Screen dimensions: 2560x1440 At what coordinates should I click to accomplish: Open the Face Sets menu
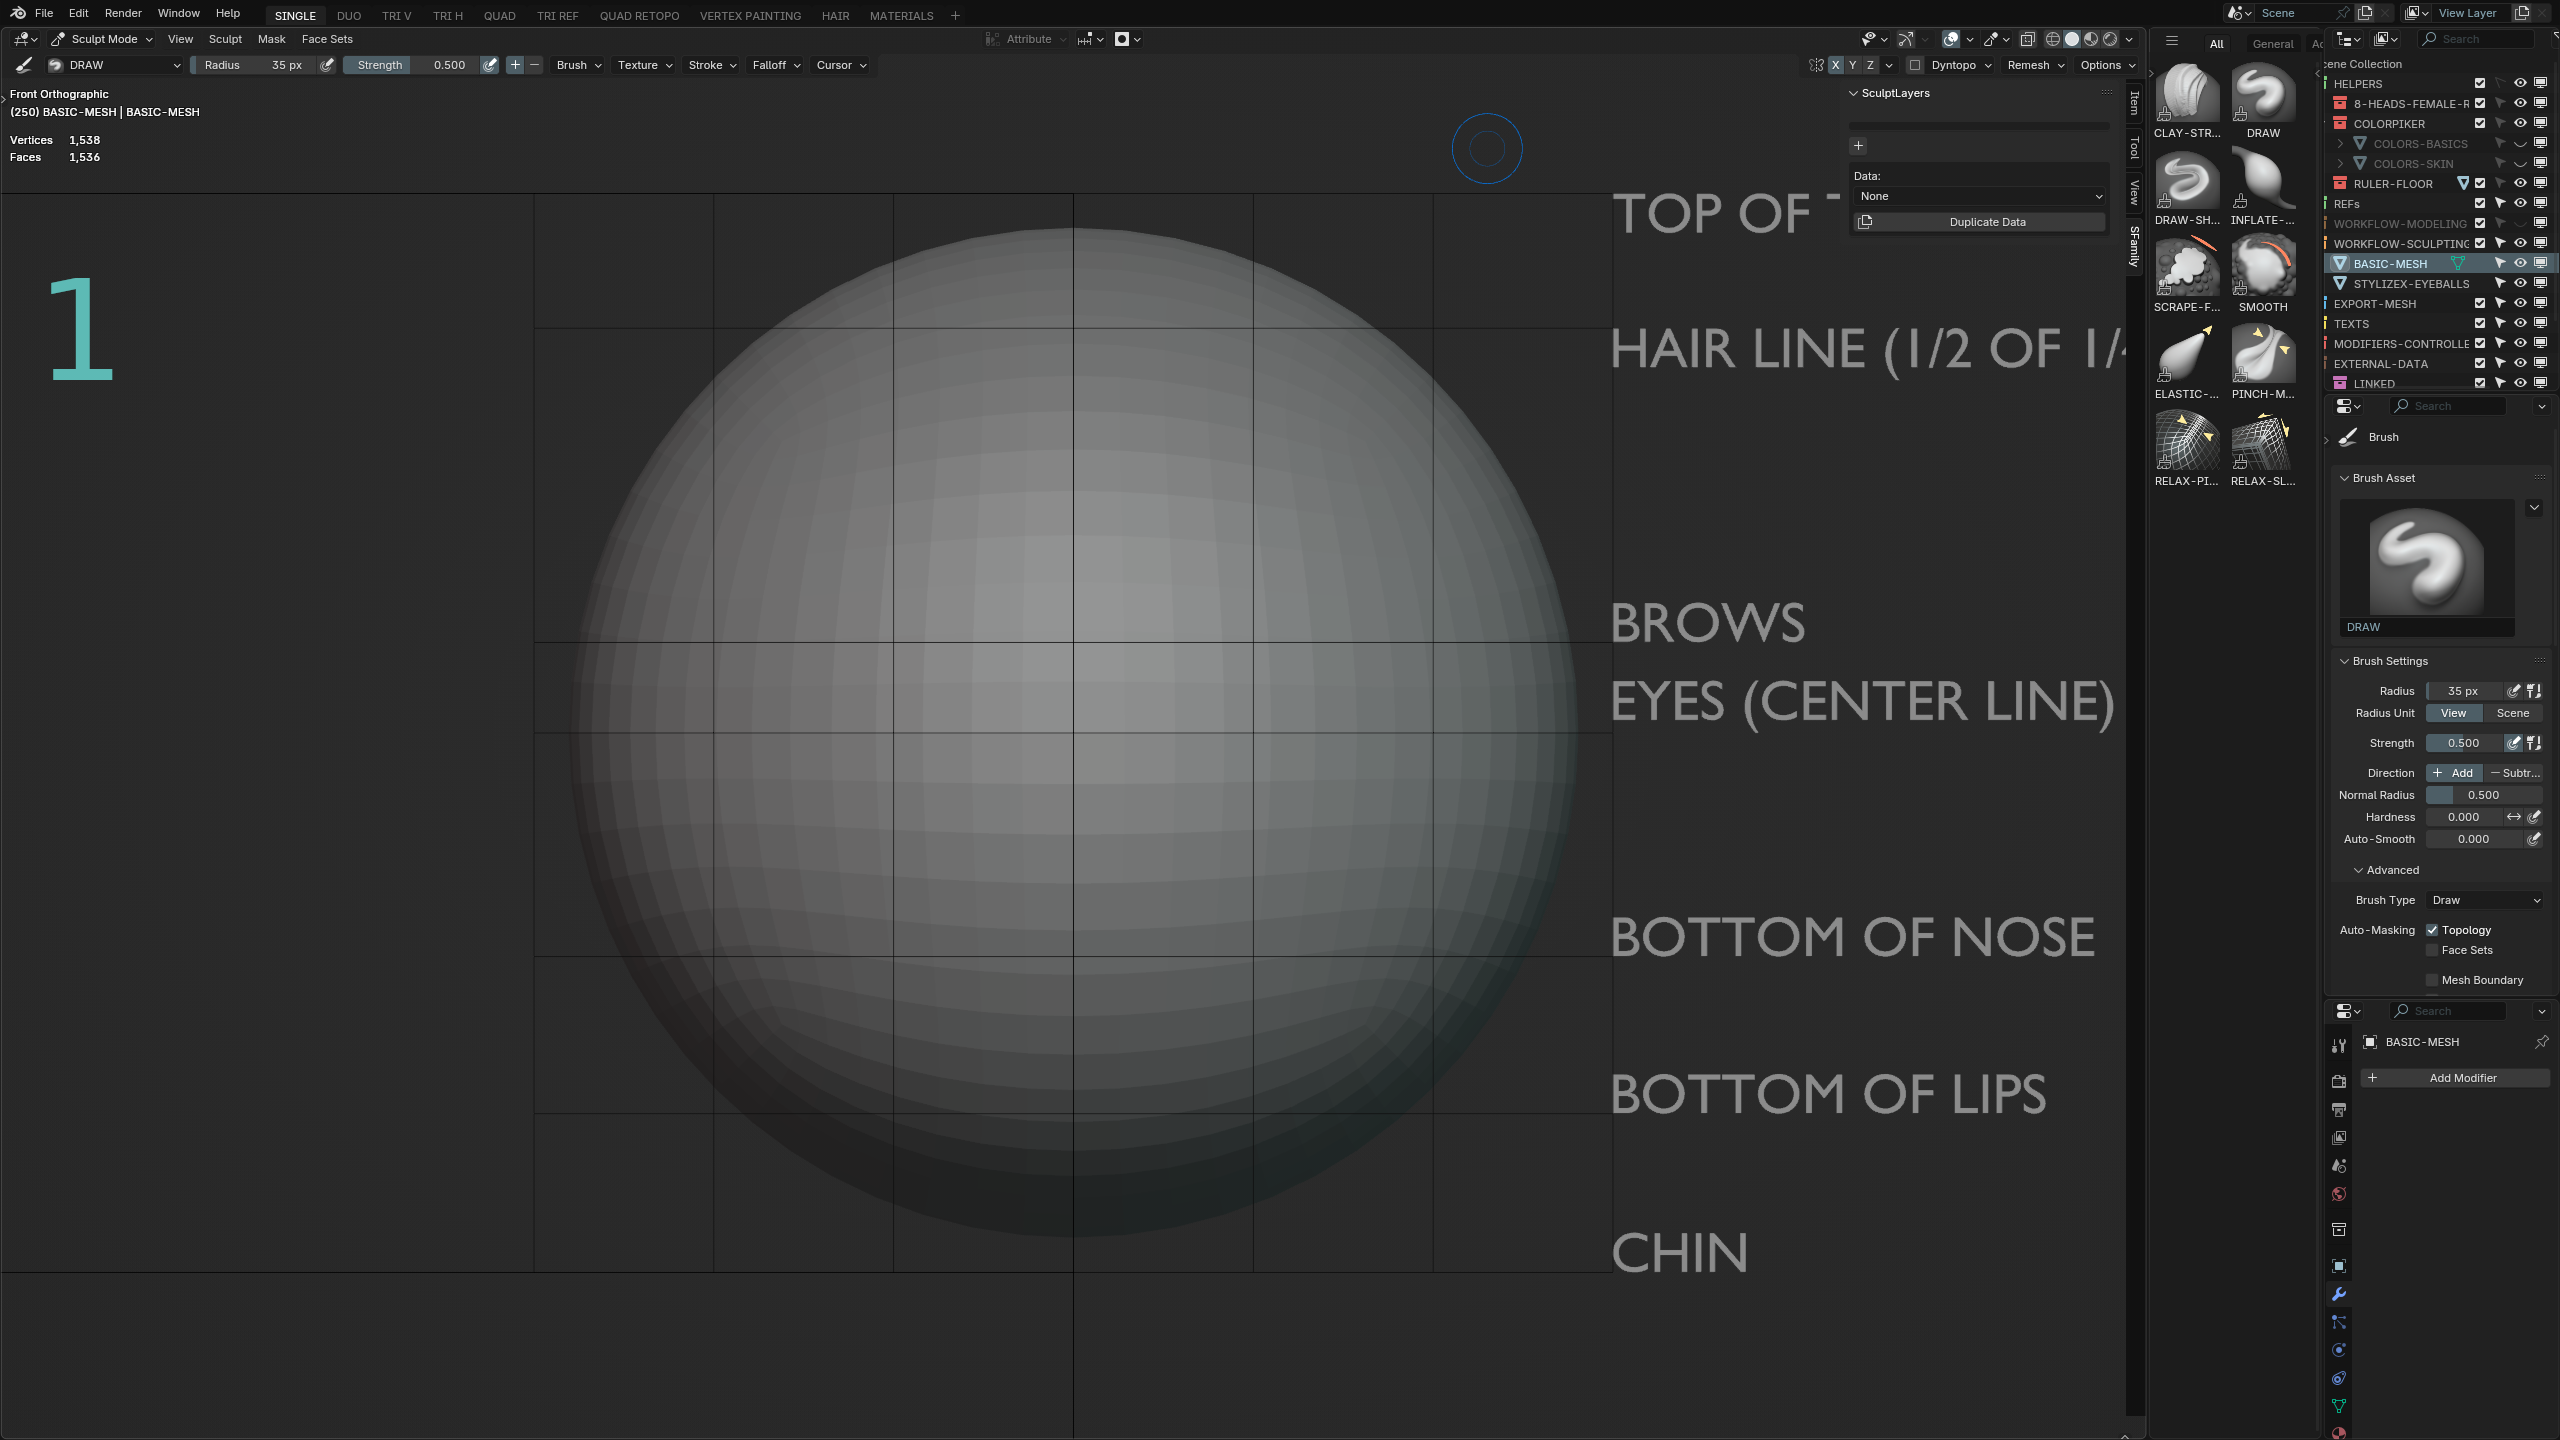point(327,39)
